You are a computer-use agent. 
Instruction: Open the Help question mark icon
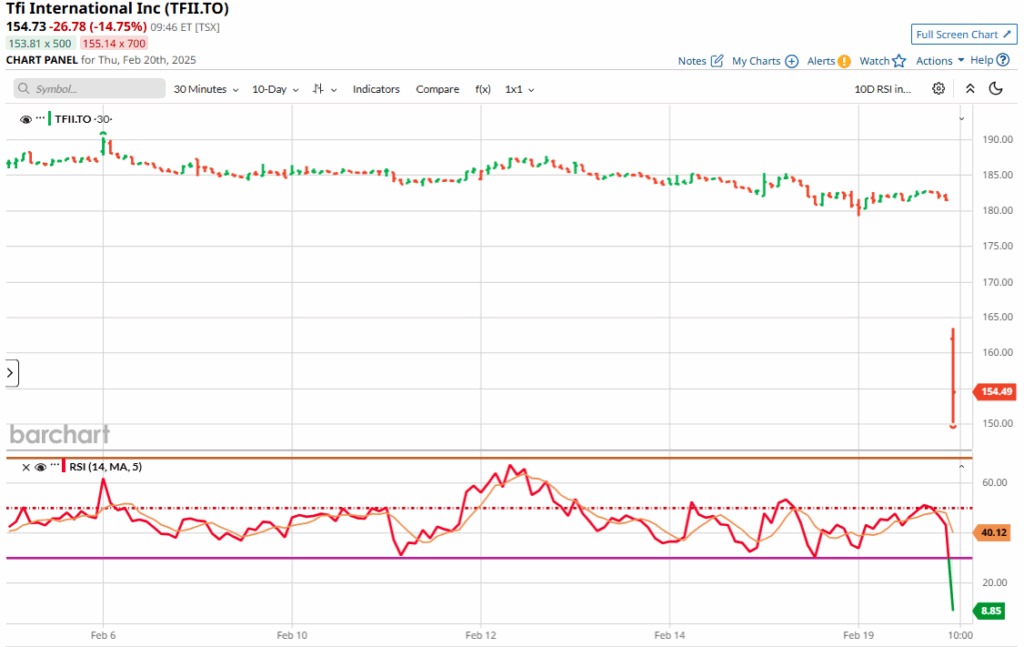(x=1003, y=60)
